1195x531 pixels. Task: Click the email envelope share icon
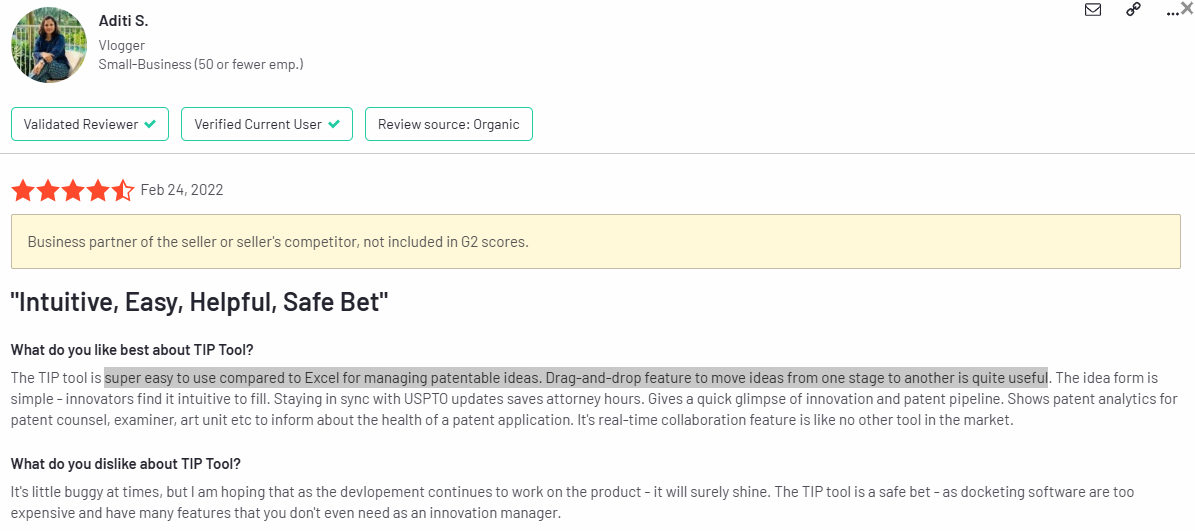1093,10
